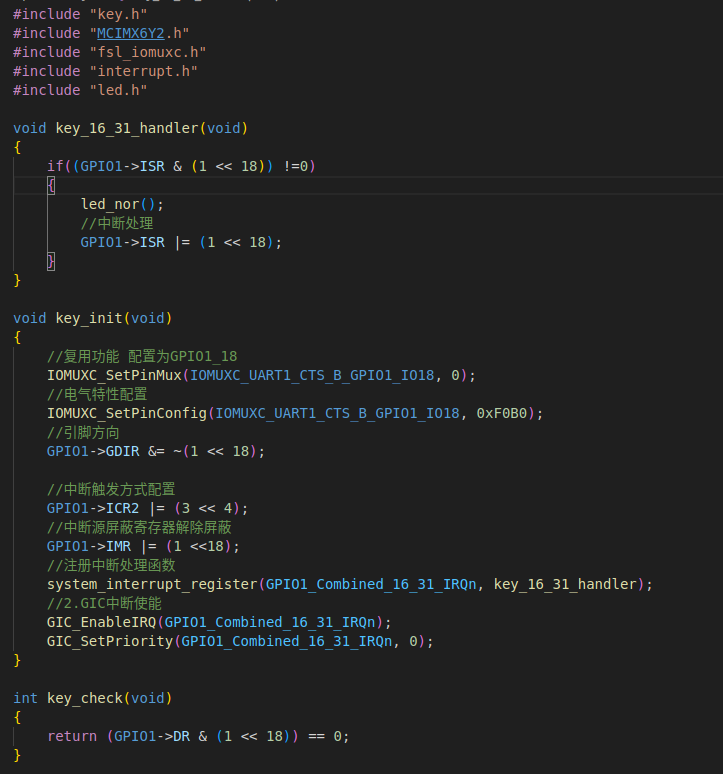Click the GIC_EnableIRQ function call

coord(101,622)
